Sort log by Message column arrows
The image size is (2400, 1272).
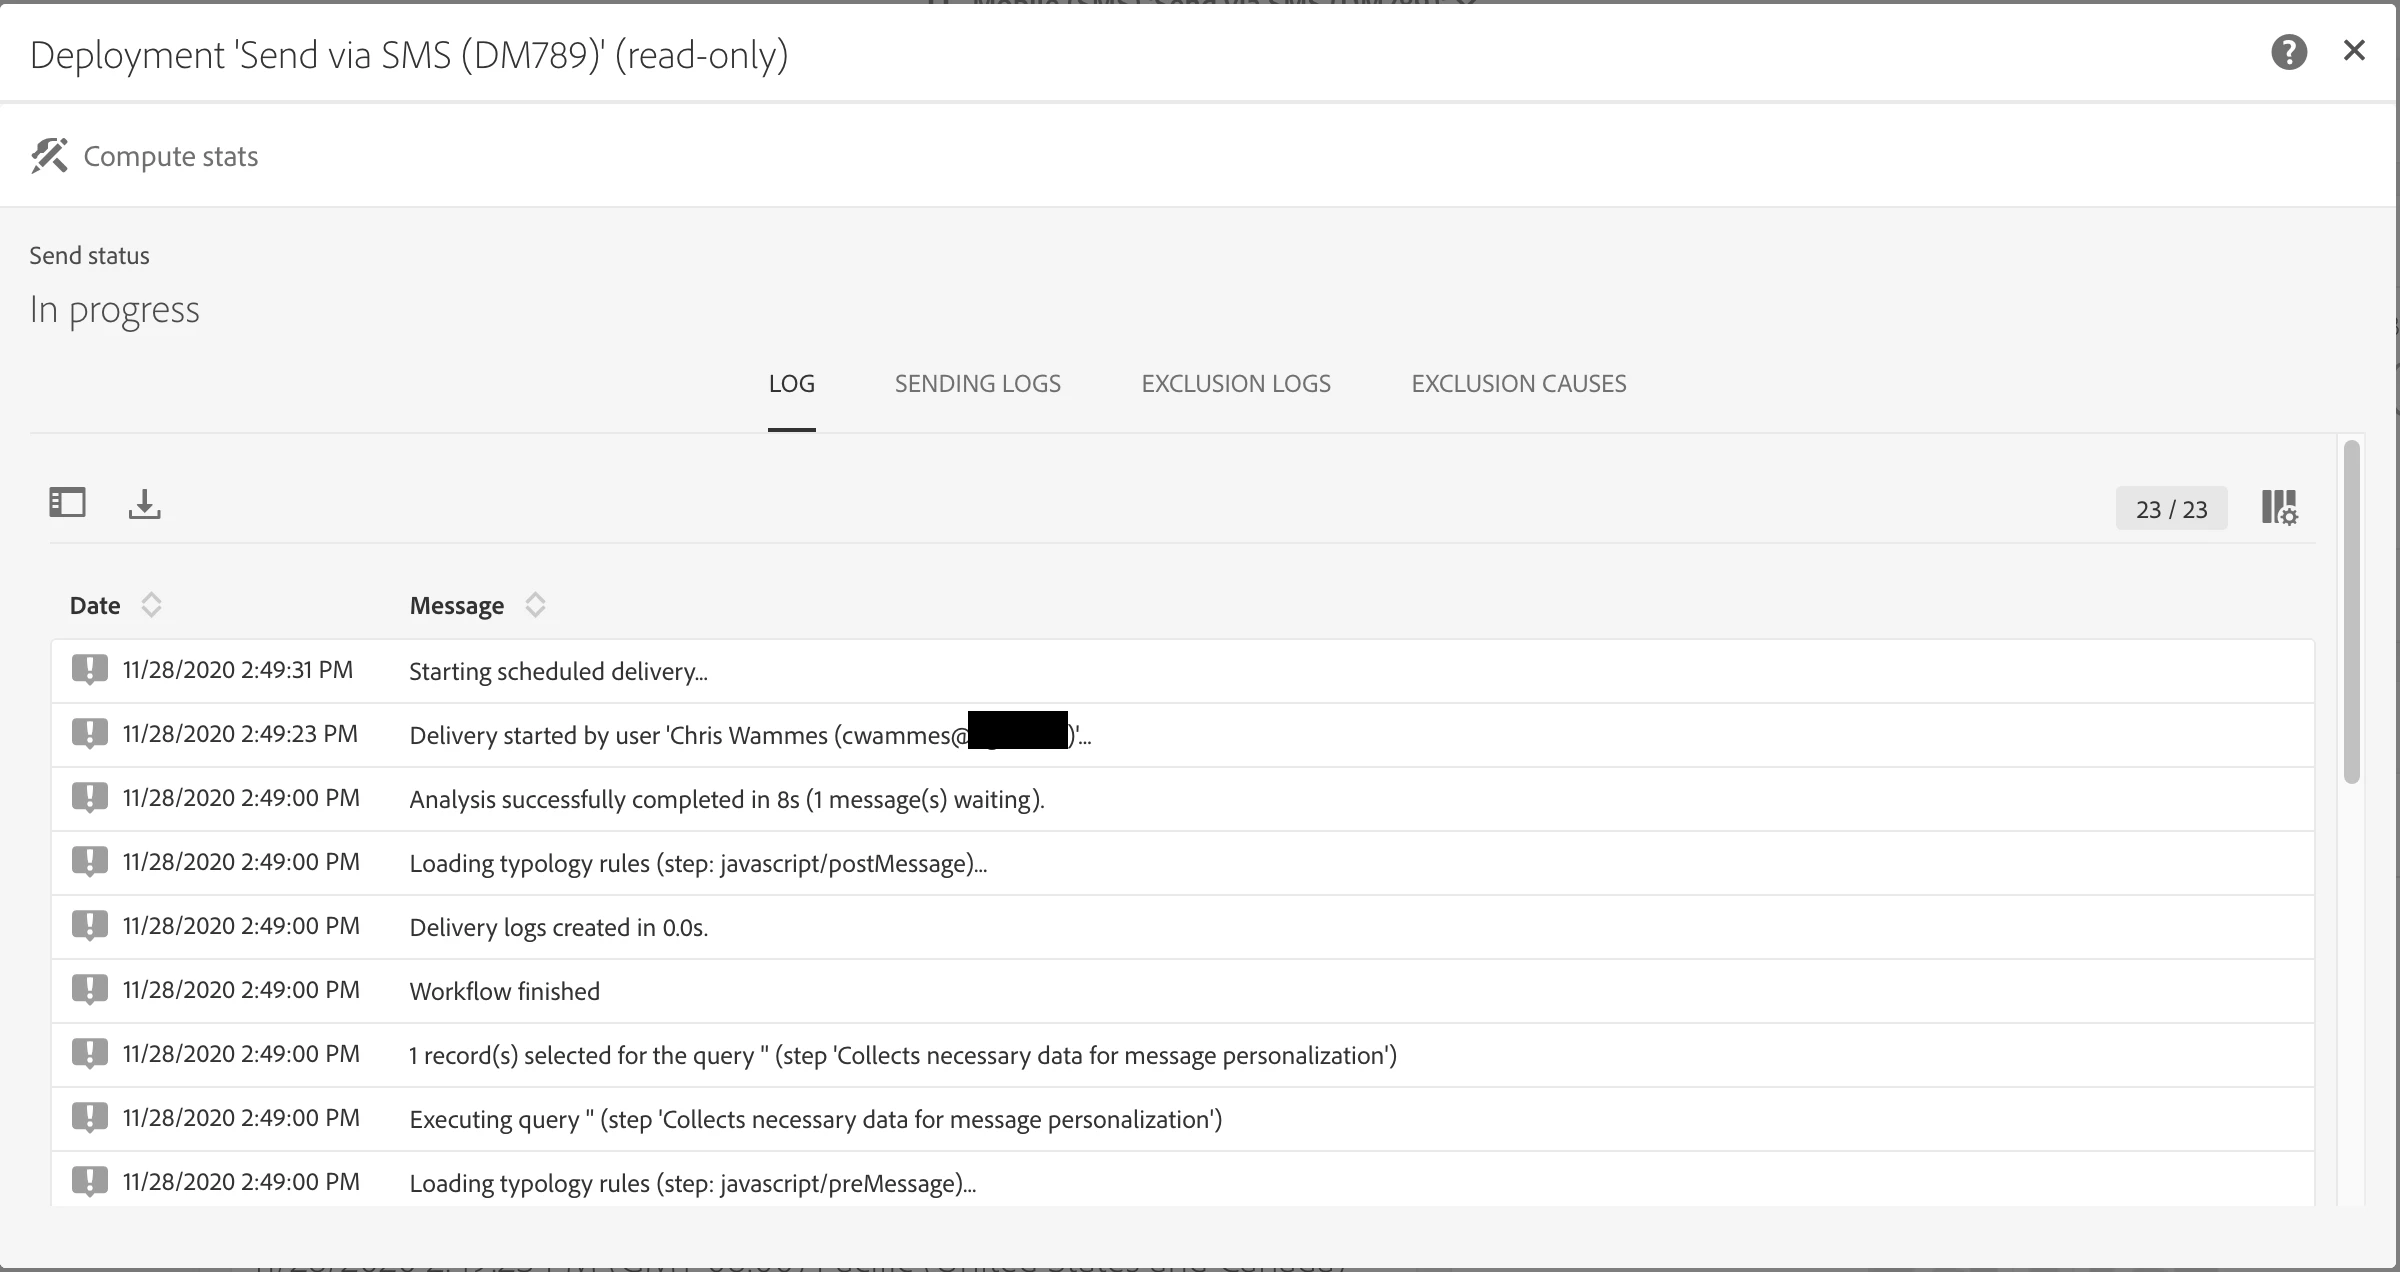coord(535,604)
